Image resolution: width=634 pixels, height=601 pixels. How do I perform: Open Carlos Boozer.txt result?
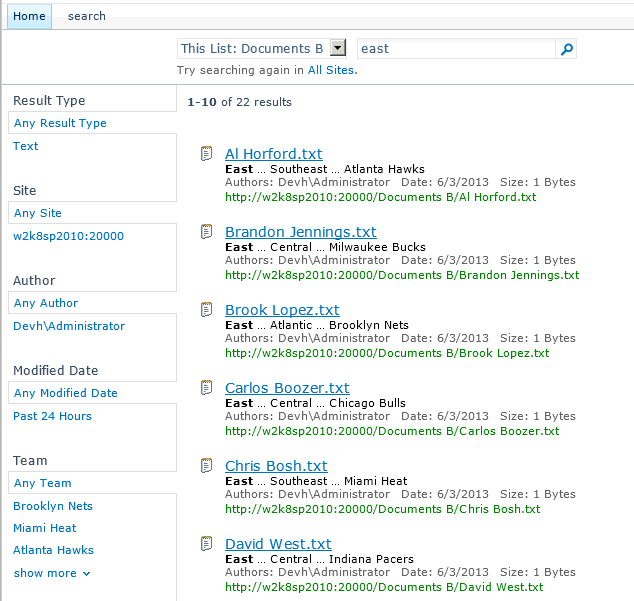coord(287,388)
